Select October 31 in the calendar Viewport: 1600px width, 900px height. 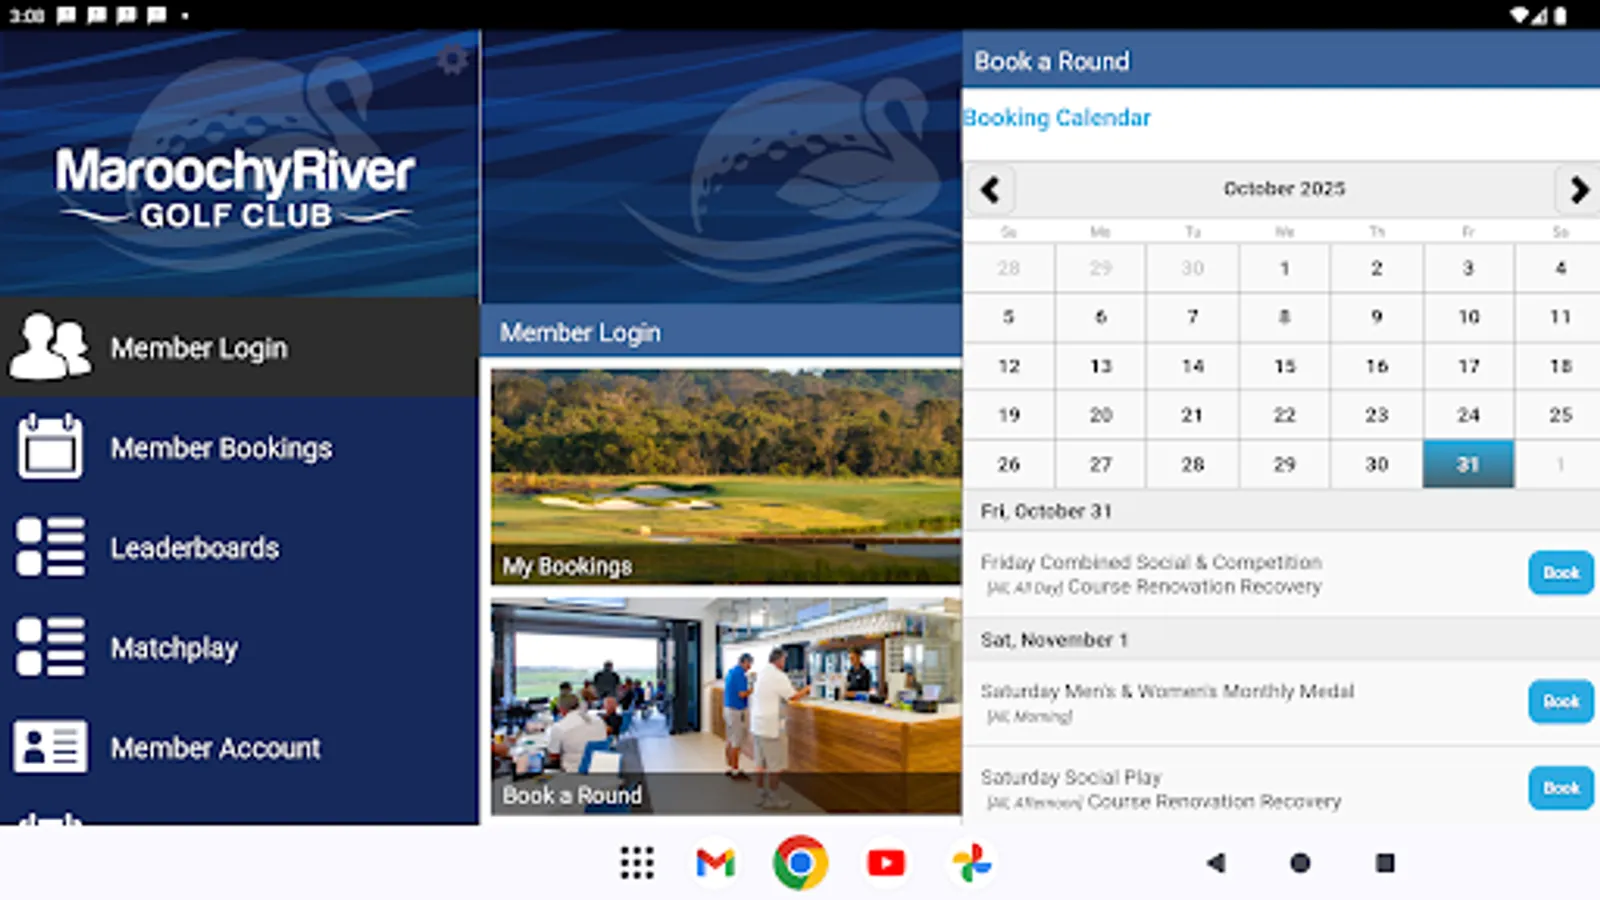click(x=1468, y=464)
